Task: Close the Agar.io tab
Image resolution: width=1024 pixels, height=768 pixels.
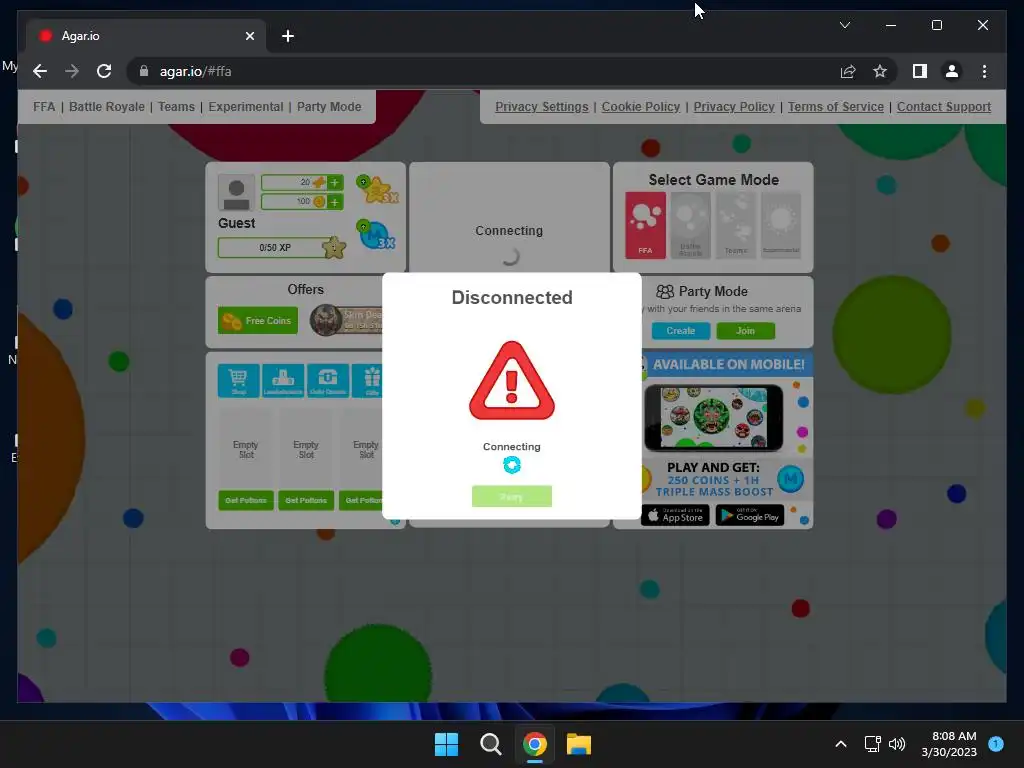Action: pyautogui.click(x=249, y=36)
